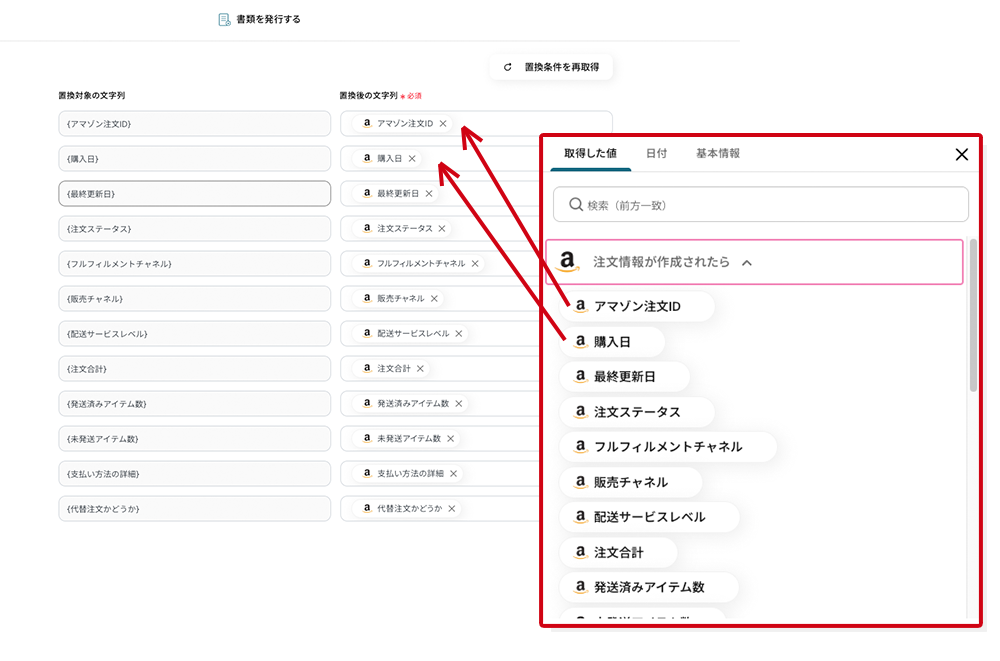
Task: Click the {最終更新日} target string field
Action: [x=195, y=194]
